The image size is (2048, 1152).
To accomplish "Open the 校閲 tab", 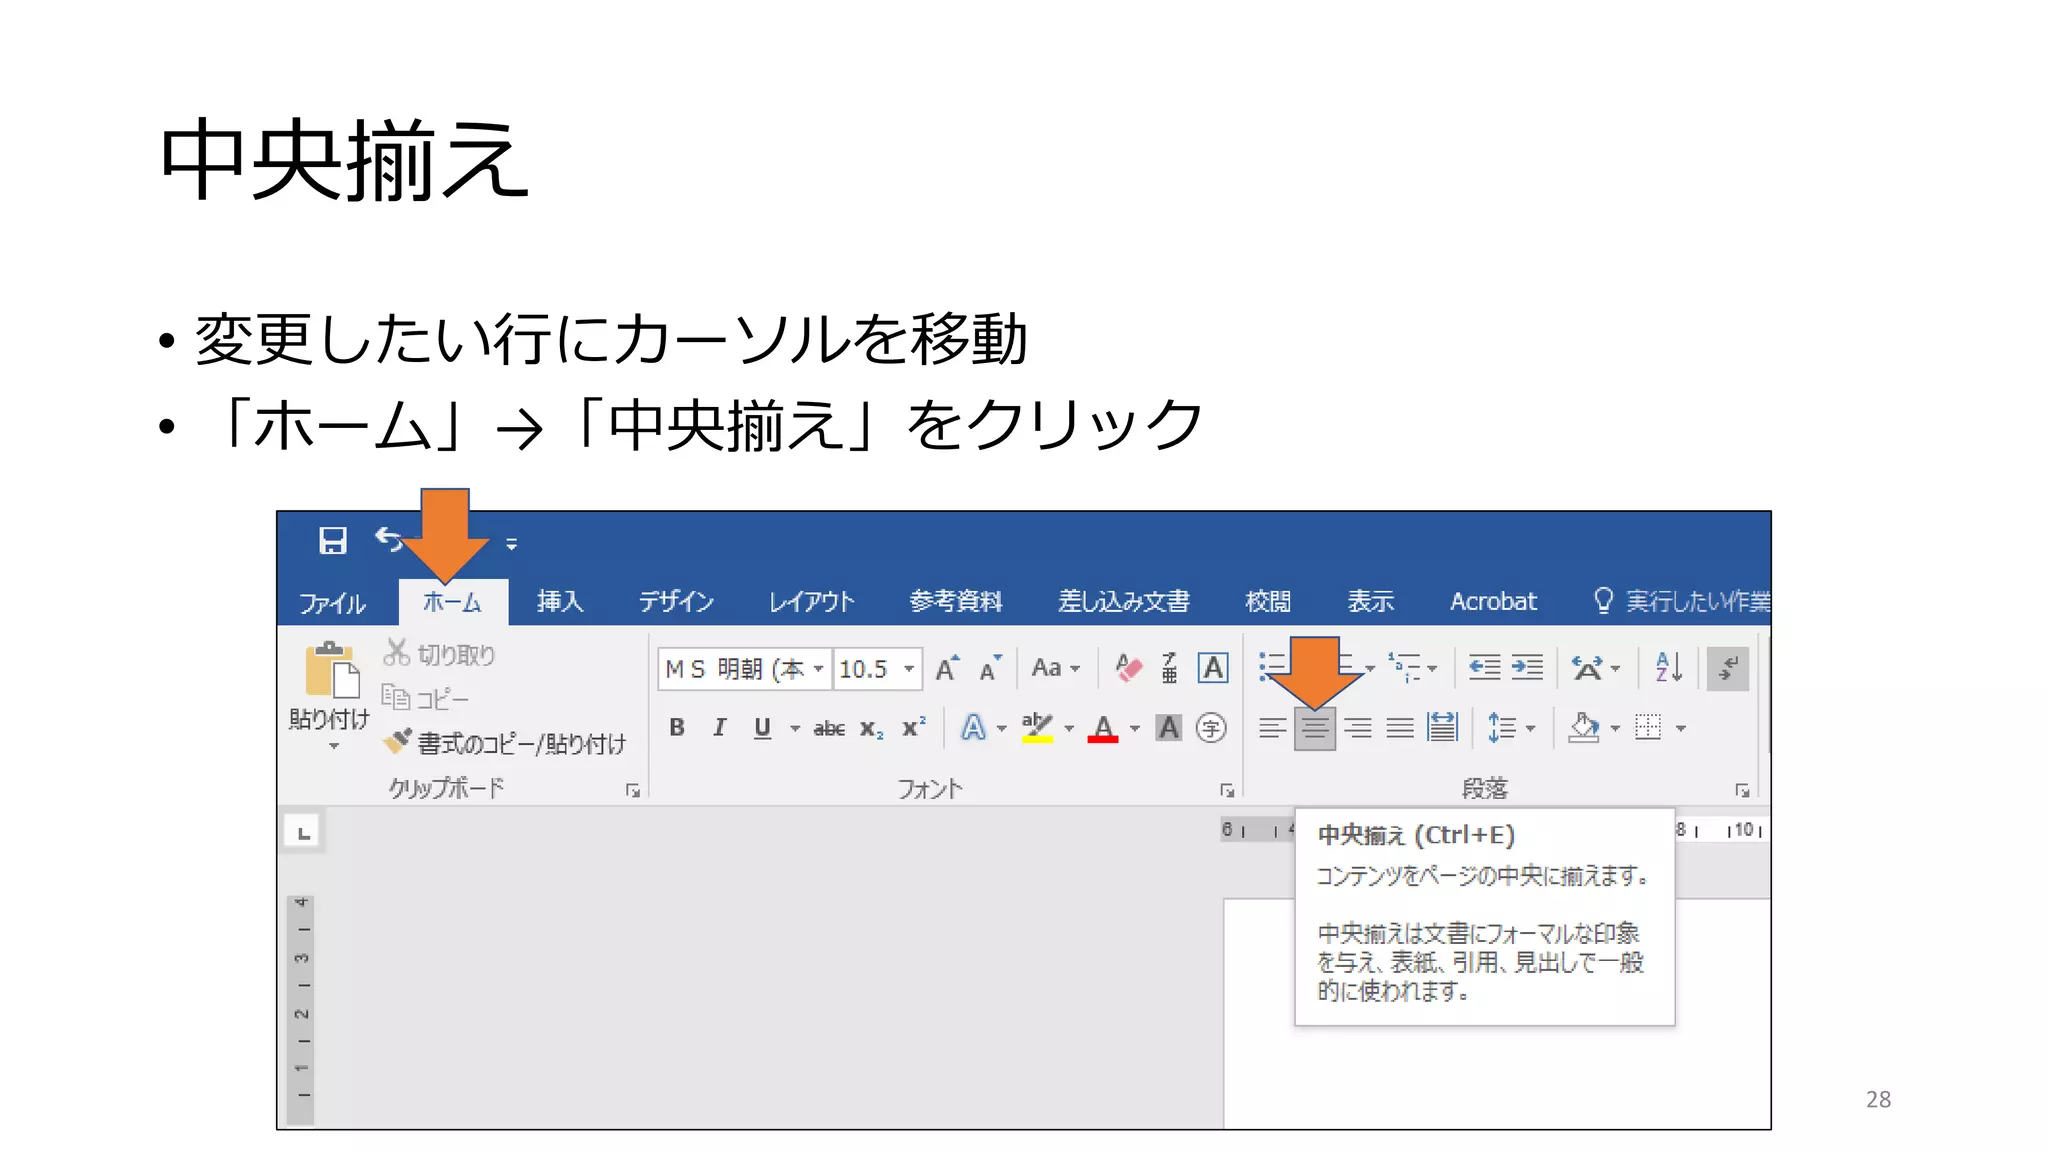I will [x=1268, y=601].
